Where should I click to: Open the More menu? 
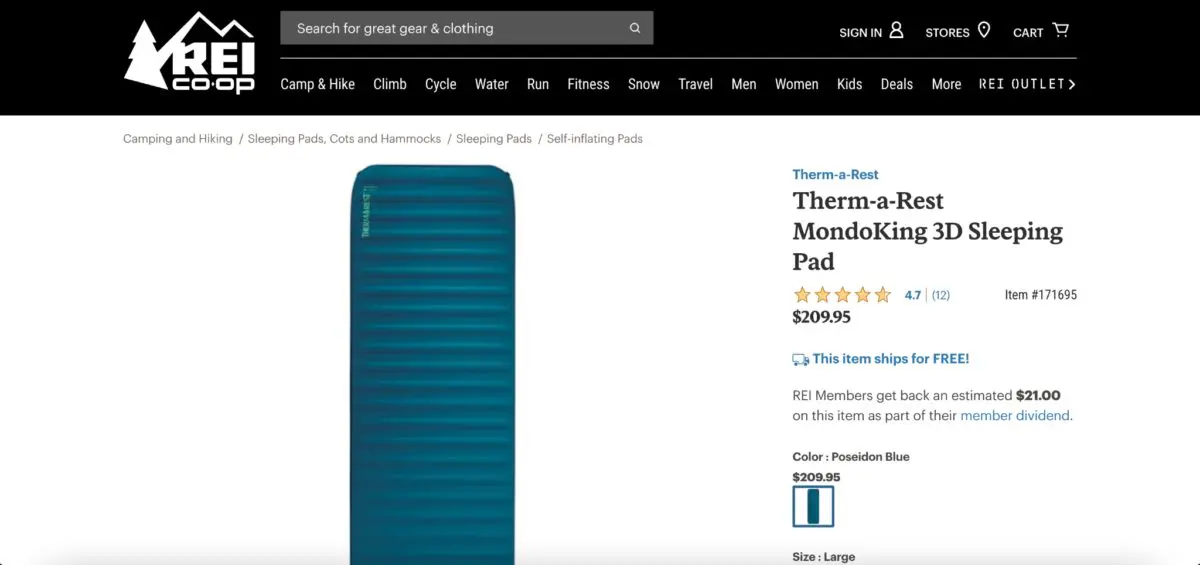pos(946,84)
